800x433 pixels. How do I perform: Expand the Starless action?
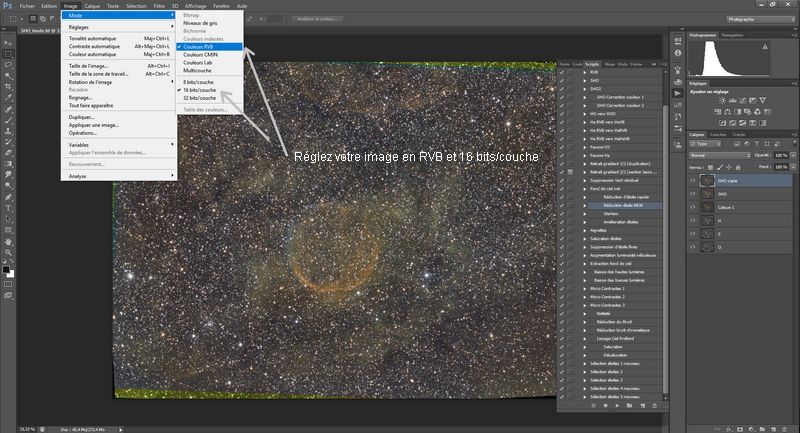[585, 214]
